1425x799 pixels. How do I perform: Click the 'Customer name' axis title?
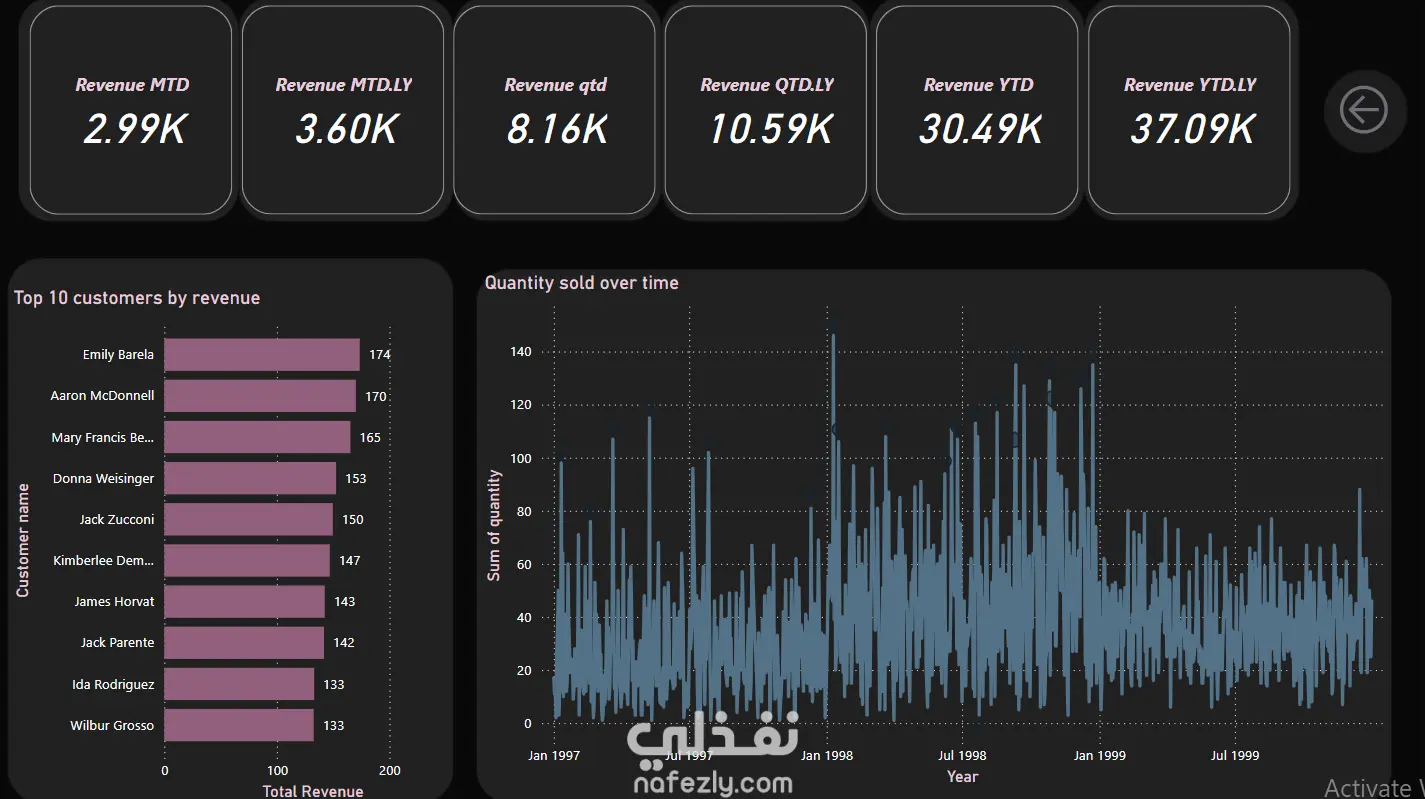pos(23,541)
